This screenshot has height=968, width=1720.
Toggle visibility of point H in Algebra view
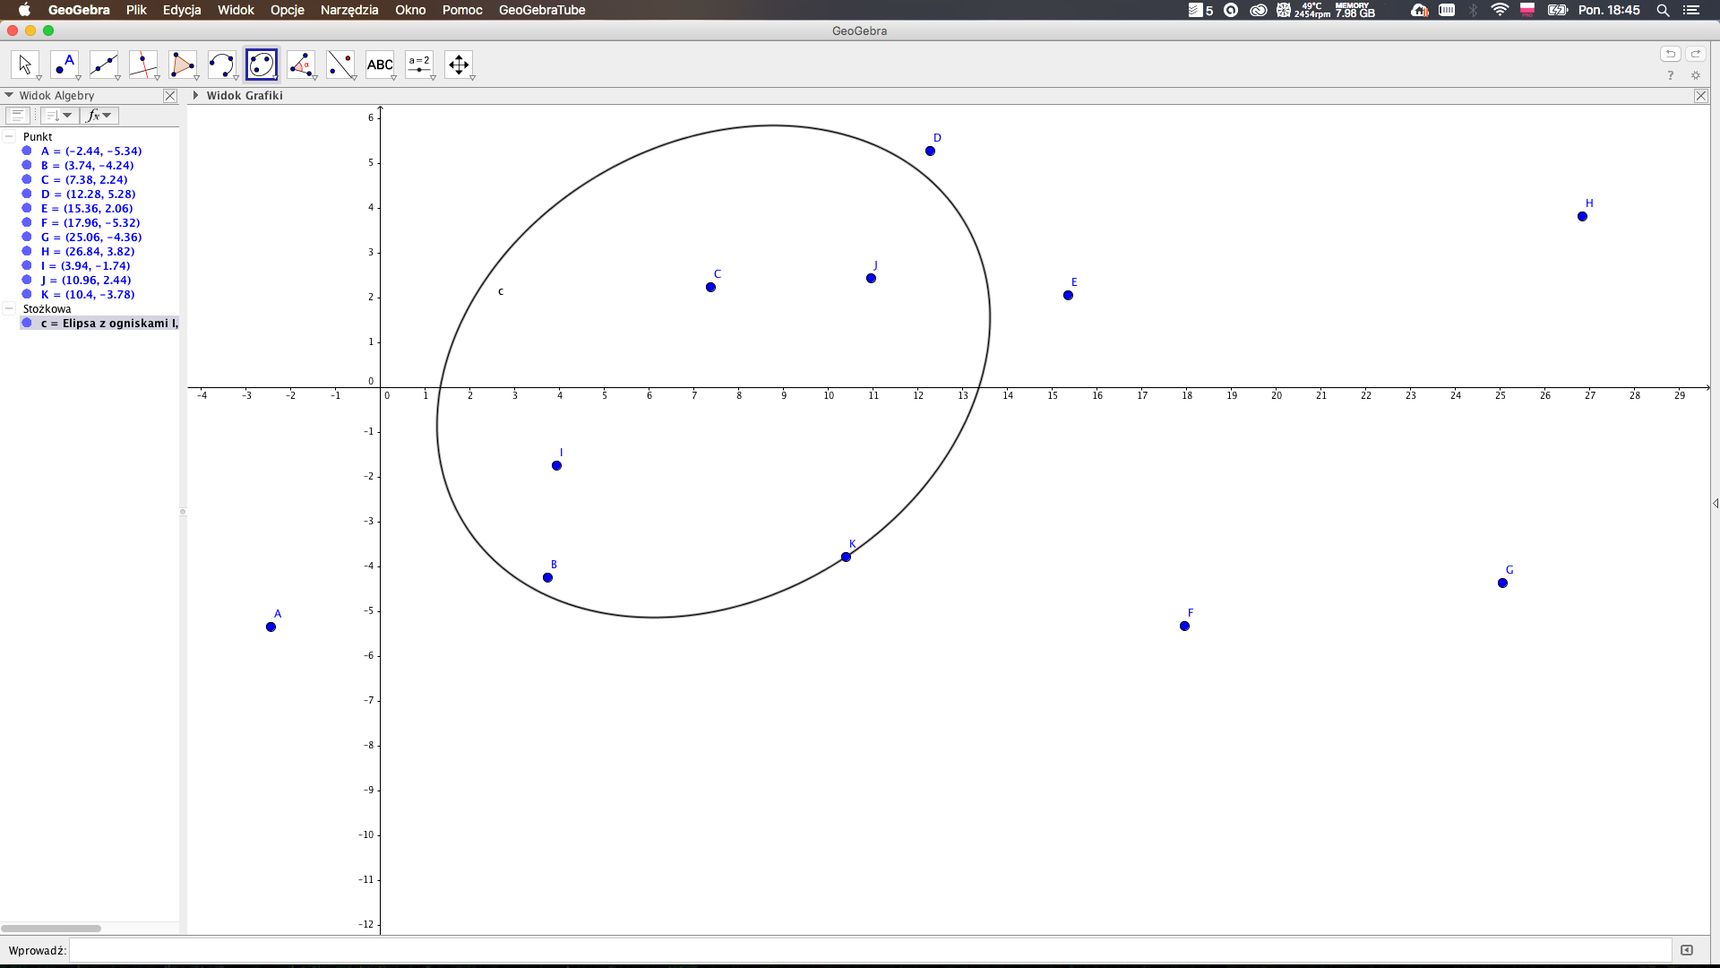click(27, 251)
